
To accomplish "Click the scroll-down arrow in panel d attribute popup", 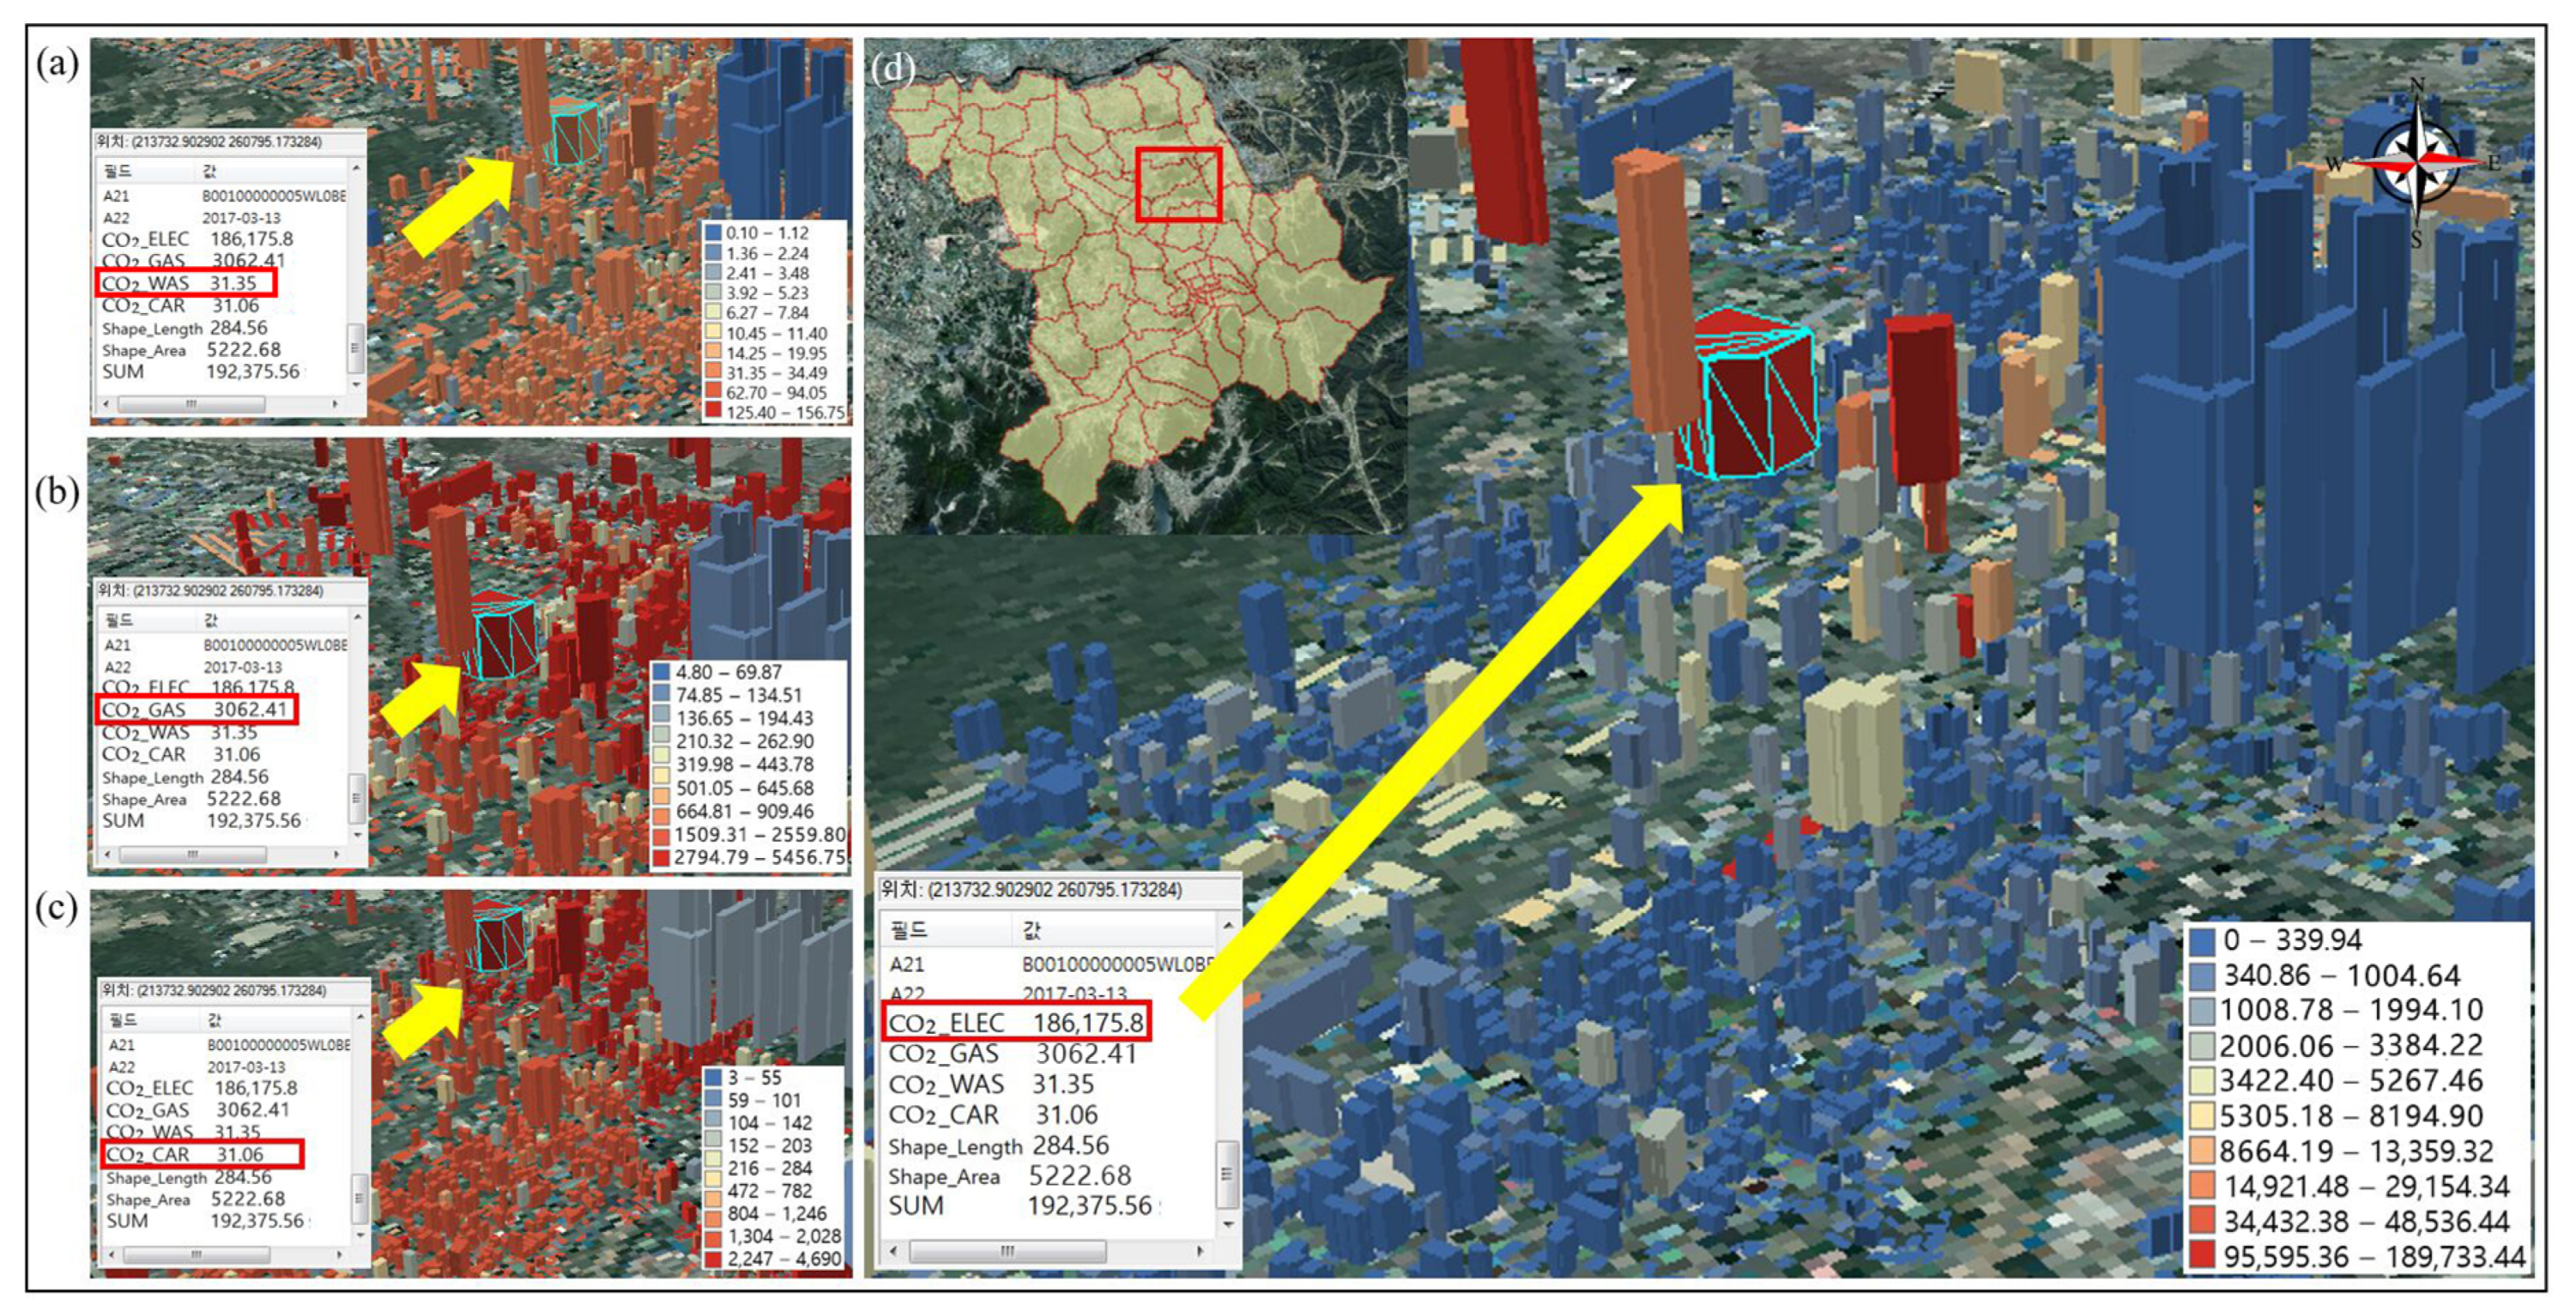I will [x=1228, y=1224].
